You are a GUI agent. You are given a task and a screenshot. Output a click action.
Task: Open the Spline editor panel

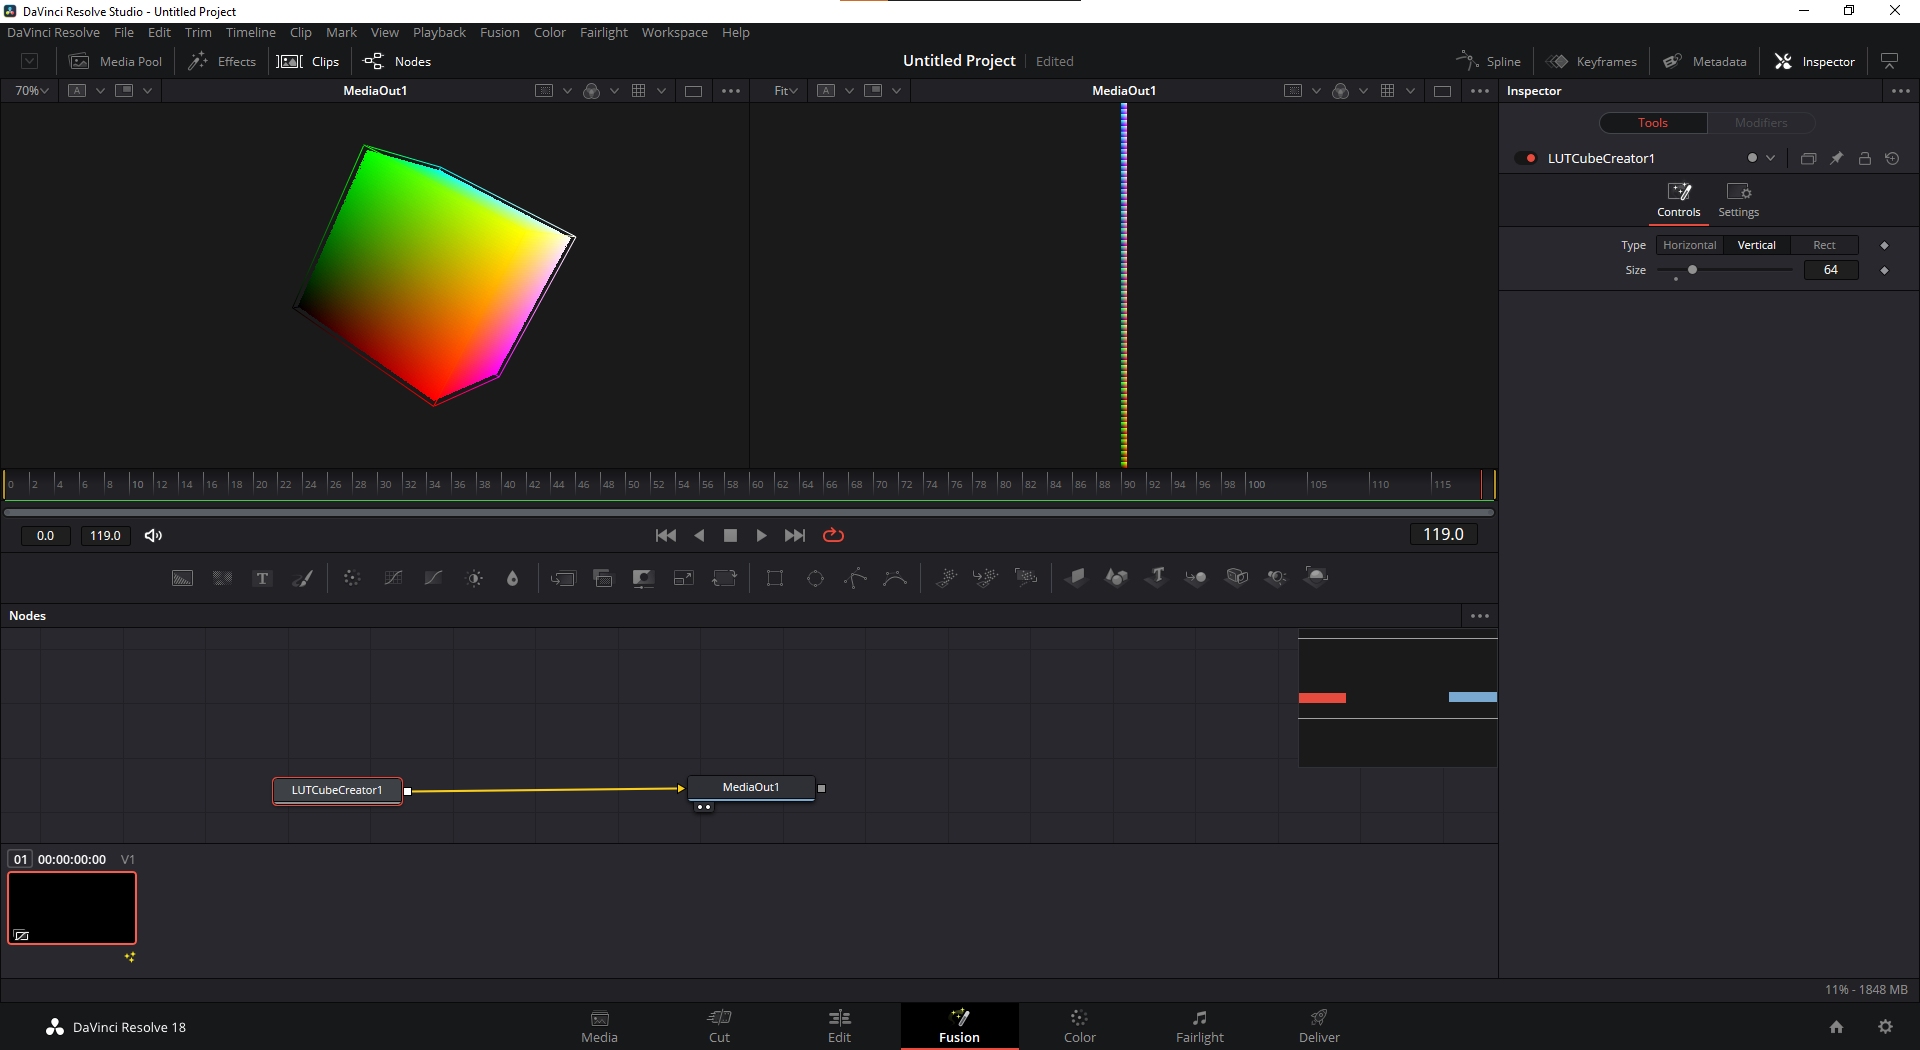(x=1489, y=61)
